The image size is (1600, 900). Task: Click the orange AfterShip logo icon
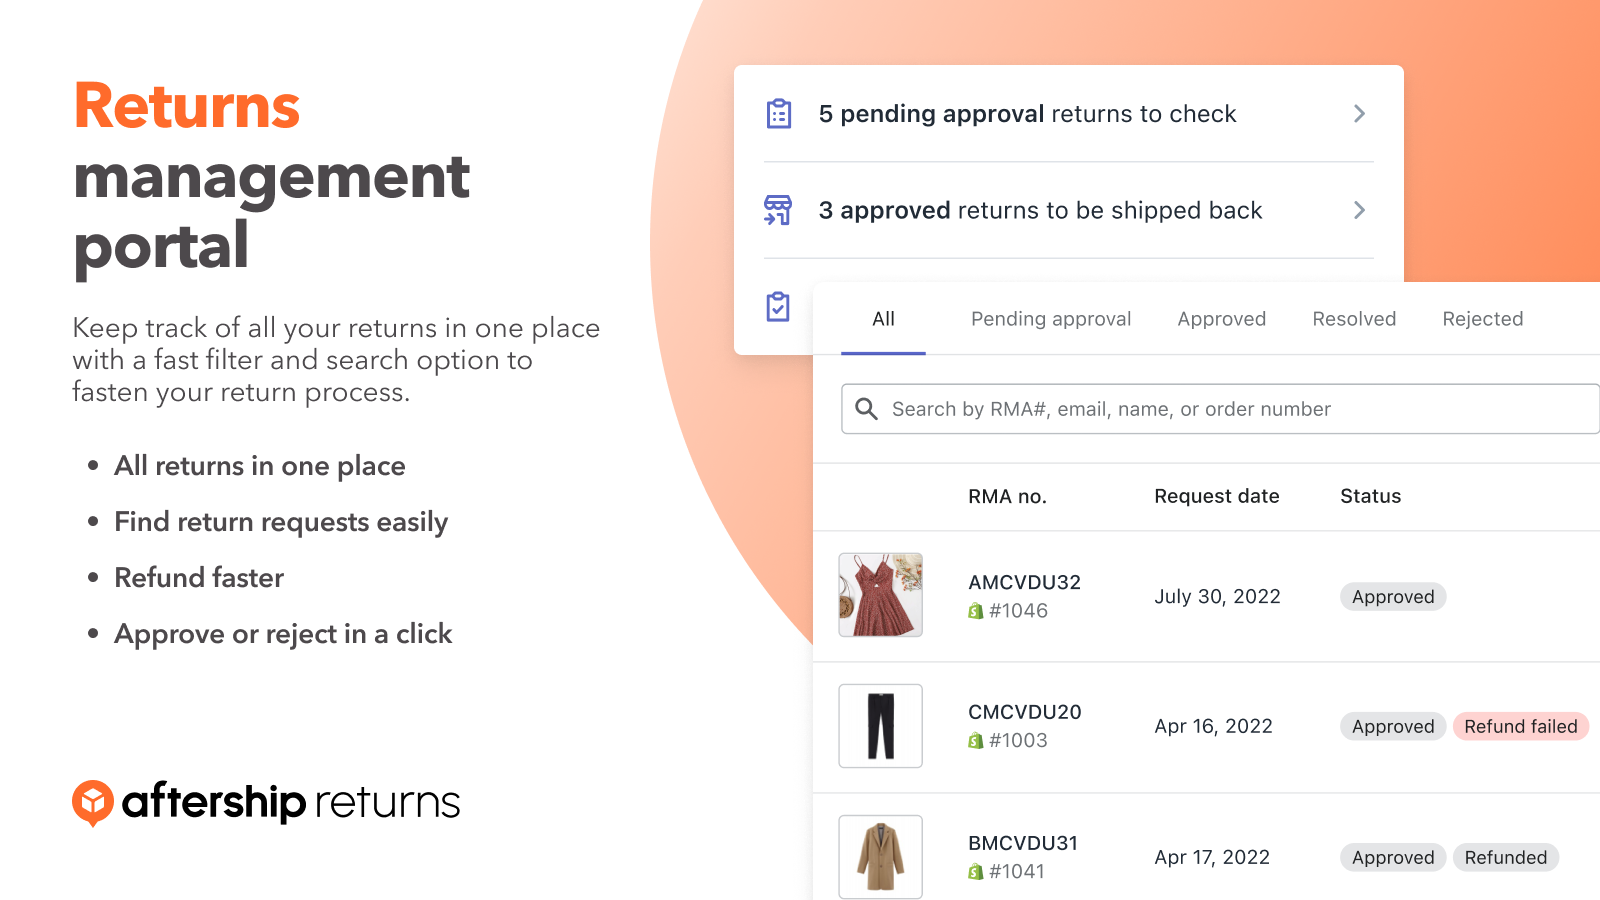[93, 803]
